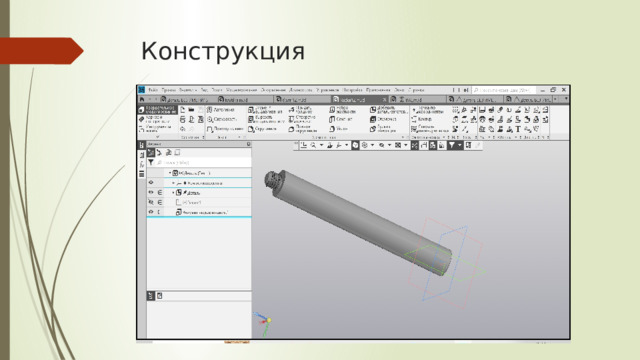Viewport: 640px width, 360px height.
Task: Expand the toolset list chevron below Sketch tools
Action: [x=158, y=137]
